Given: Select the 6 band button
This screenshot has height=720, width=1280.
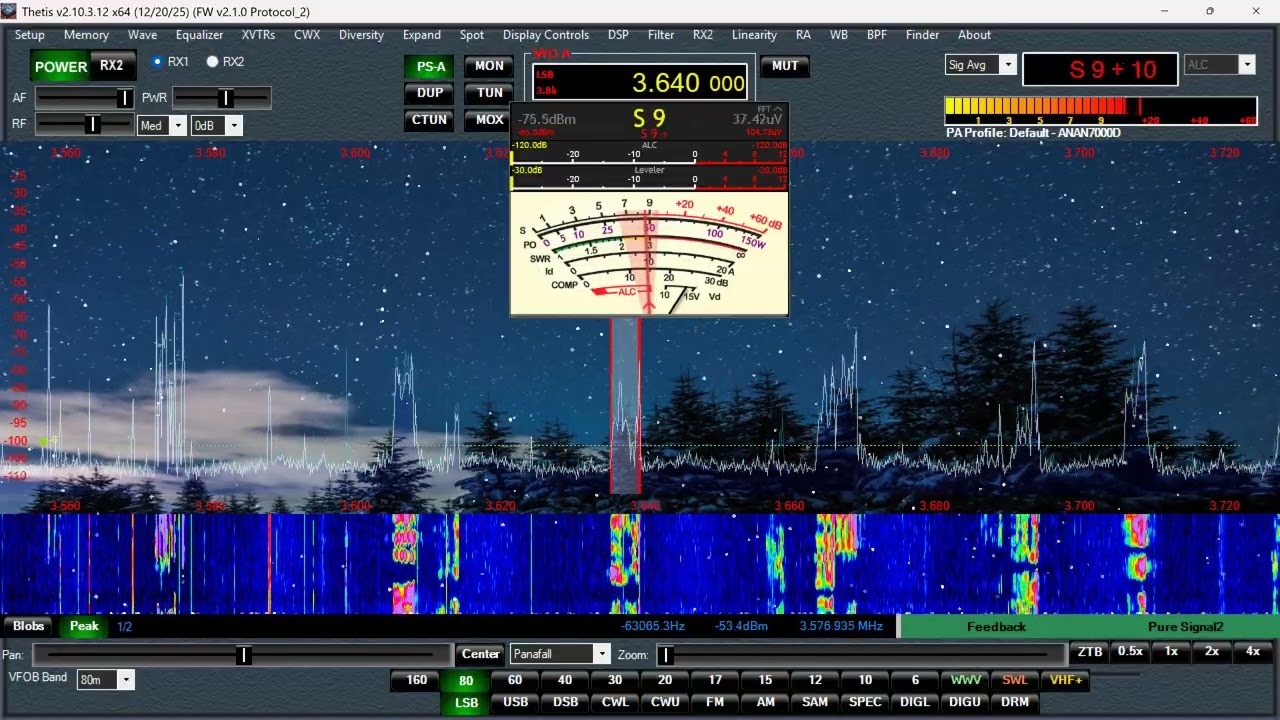Looking at the screenshot, I should 915,680.
